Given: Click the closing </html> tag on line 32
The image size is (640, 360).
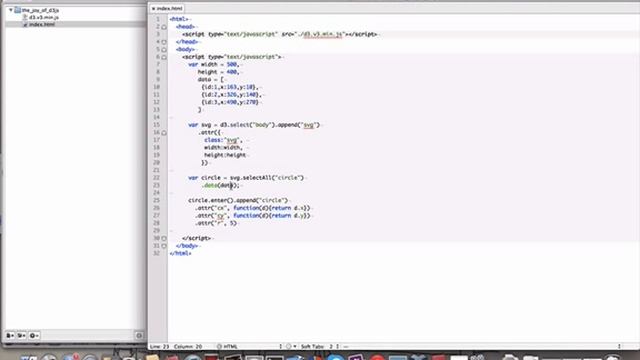Looking at the screenshot, I should (x=180, y=253).
